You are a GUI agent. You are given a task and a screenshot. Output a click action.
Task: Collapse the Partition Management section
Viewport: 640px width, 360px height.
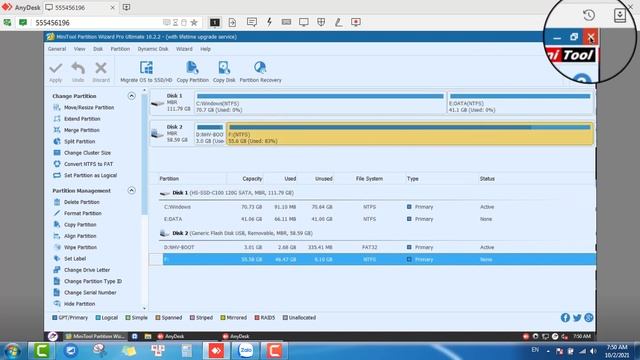(x=131, y=191)
